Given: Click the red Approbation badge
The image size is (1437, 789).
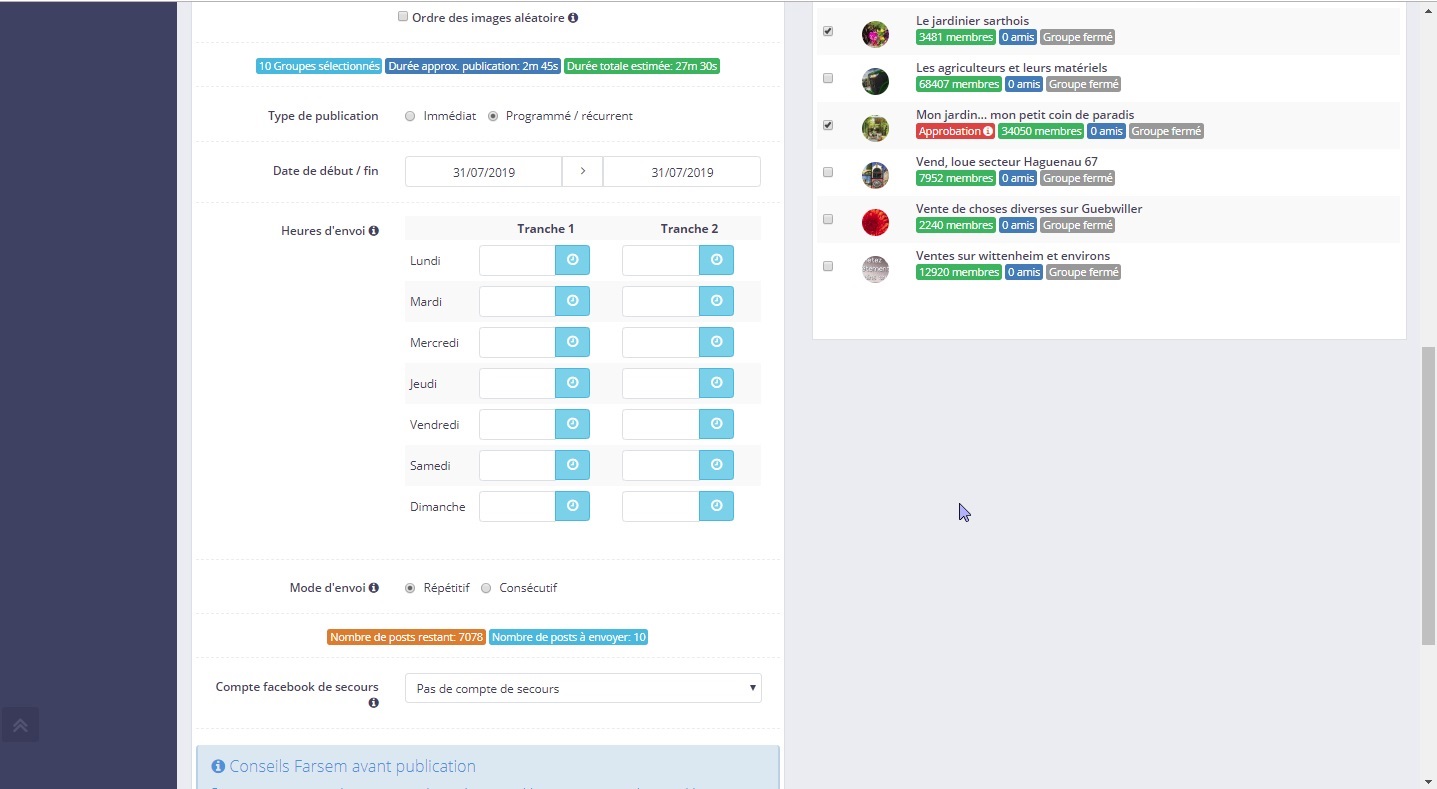Looking at the screenshot, I should (955, 131).
